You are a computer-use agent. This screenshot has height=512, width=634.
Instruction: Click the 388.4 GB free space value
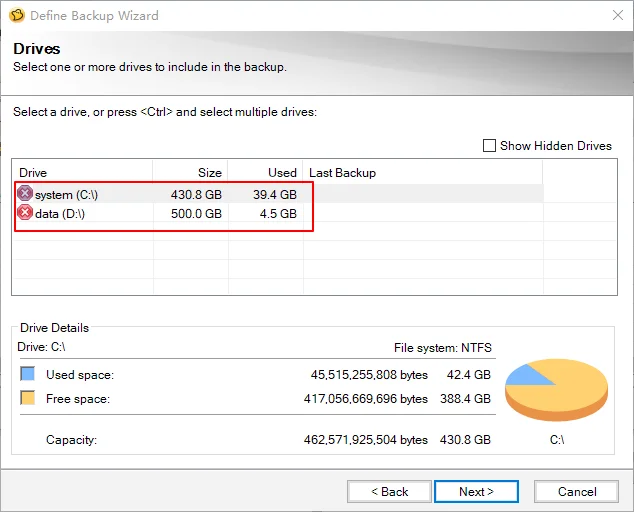pyautogui.click(x=465, y=399)
